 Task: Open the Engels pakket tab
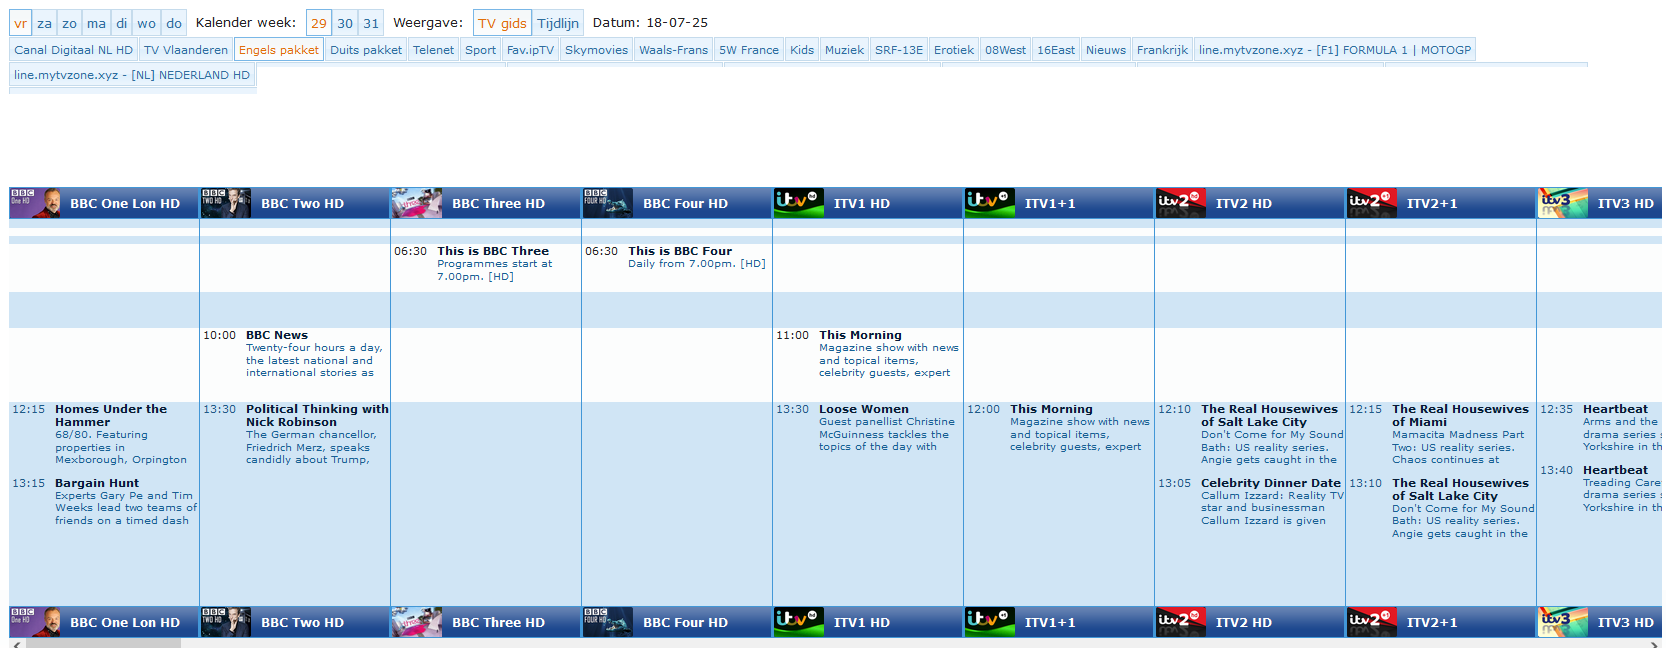click(x=279, y=50)
